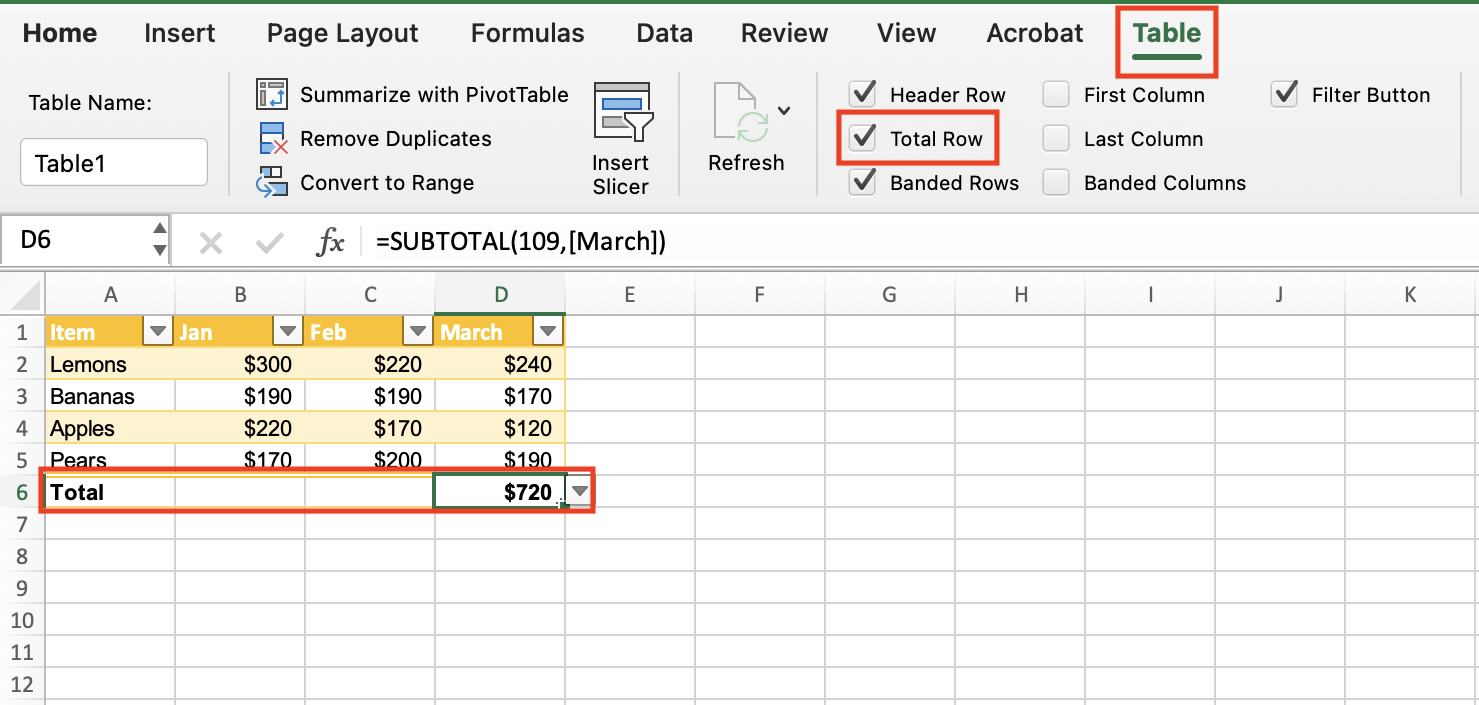Disable the Total Row option
Screen dimensions: 1479x705
[x=861, y=138]
